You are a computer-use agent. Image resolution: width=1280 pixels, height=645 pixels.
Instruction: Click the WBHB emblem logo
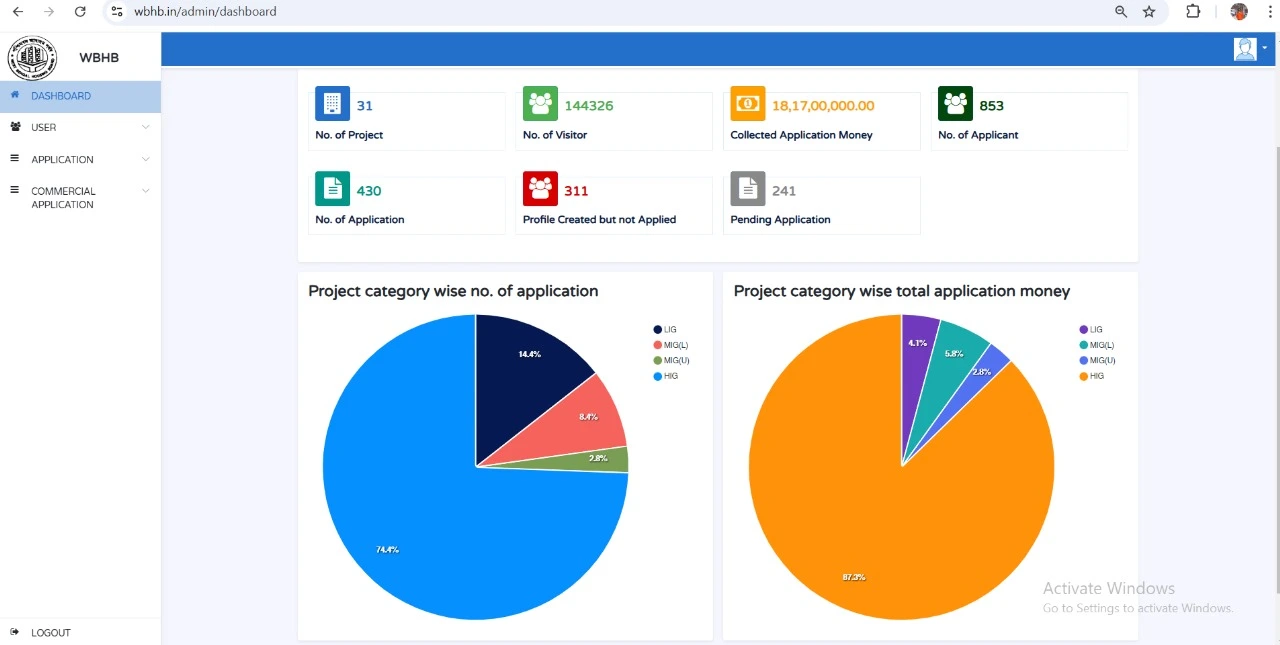click(32, 57)
